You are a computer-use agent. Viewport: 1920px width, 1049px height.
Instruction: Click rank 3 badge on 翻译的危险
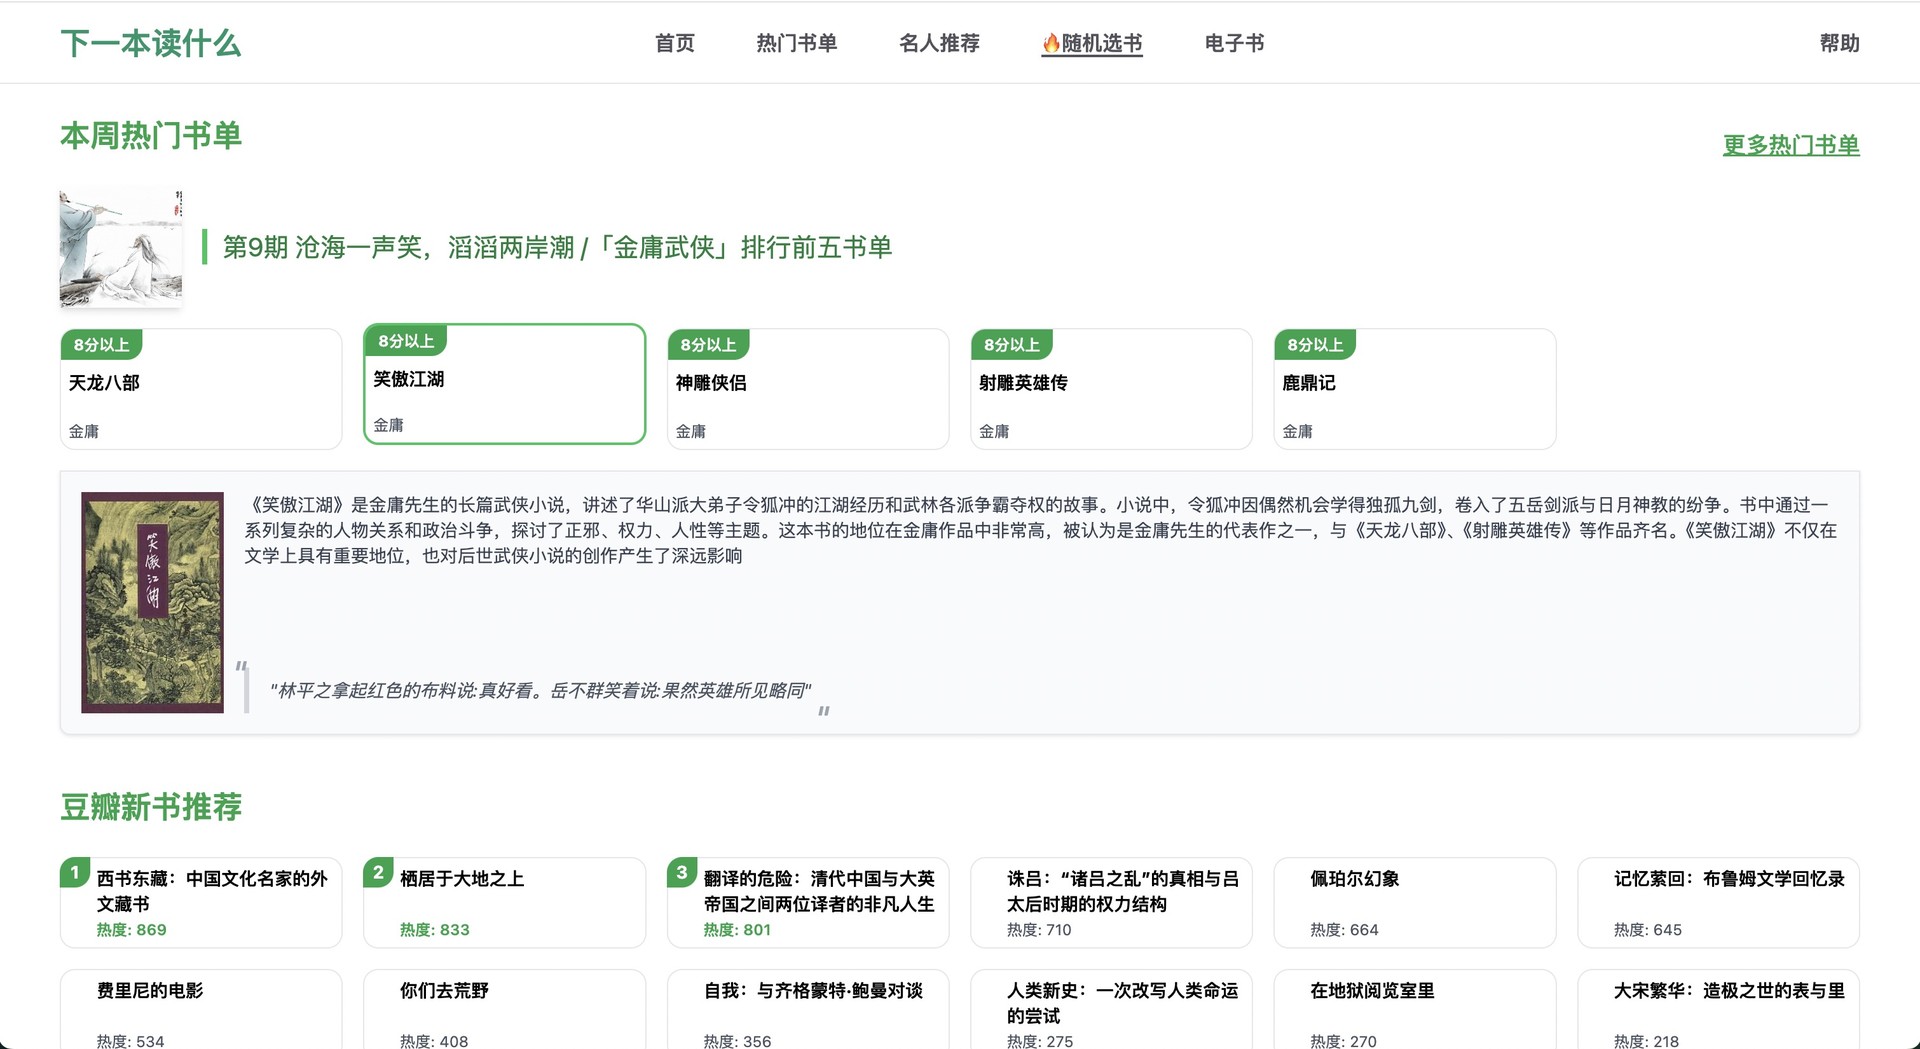pyautogui.click(x=682, y=872)
